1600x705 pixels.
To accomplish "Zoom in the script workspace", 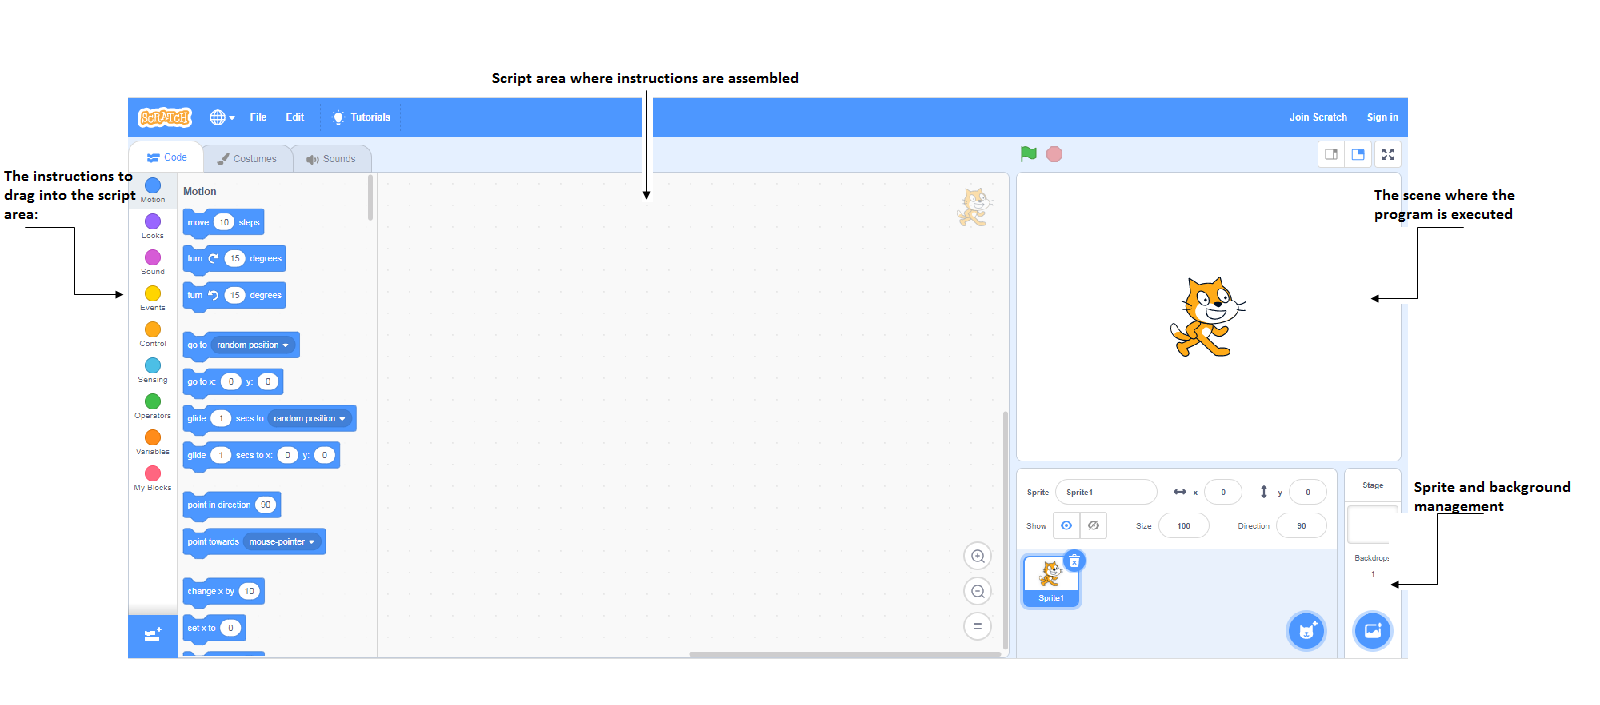I will 978,556.
